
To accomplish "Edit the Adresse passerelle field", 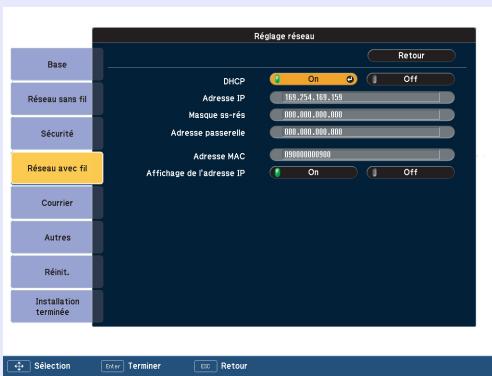I will point(362,132).
